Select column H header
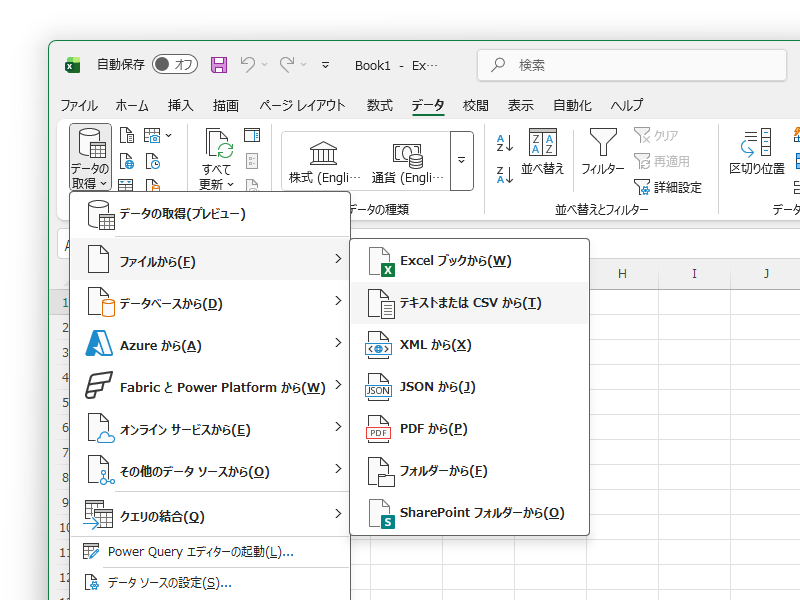 click(x=622, y=274)
